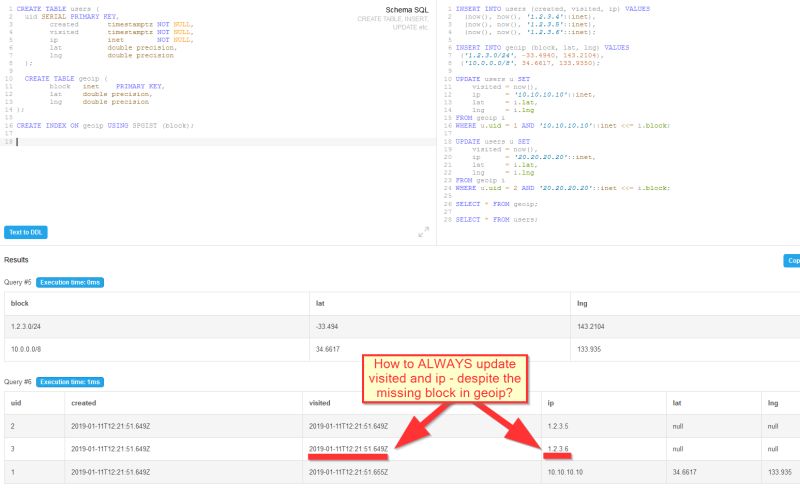Select the -33.494 latitude cell

pyautogui.click(x=440, y=327)
